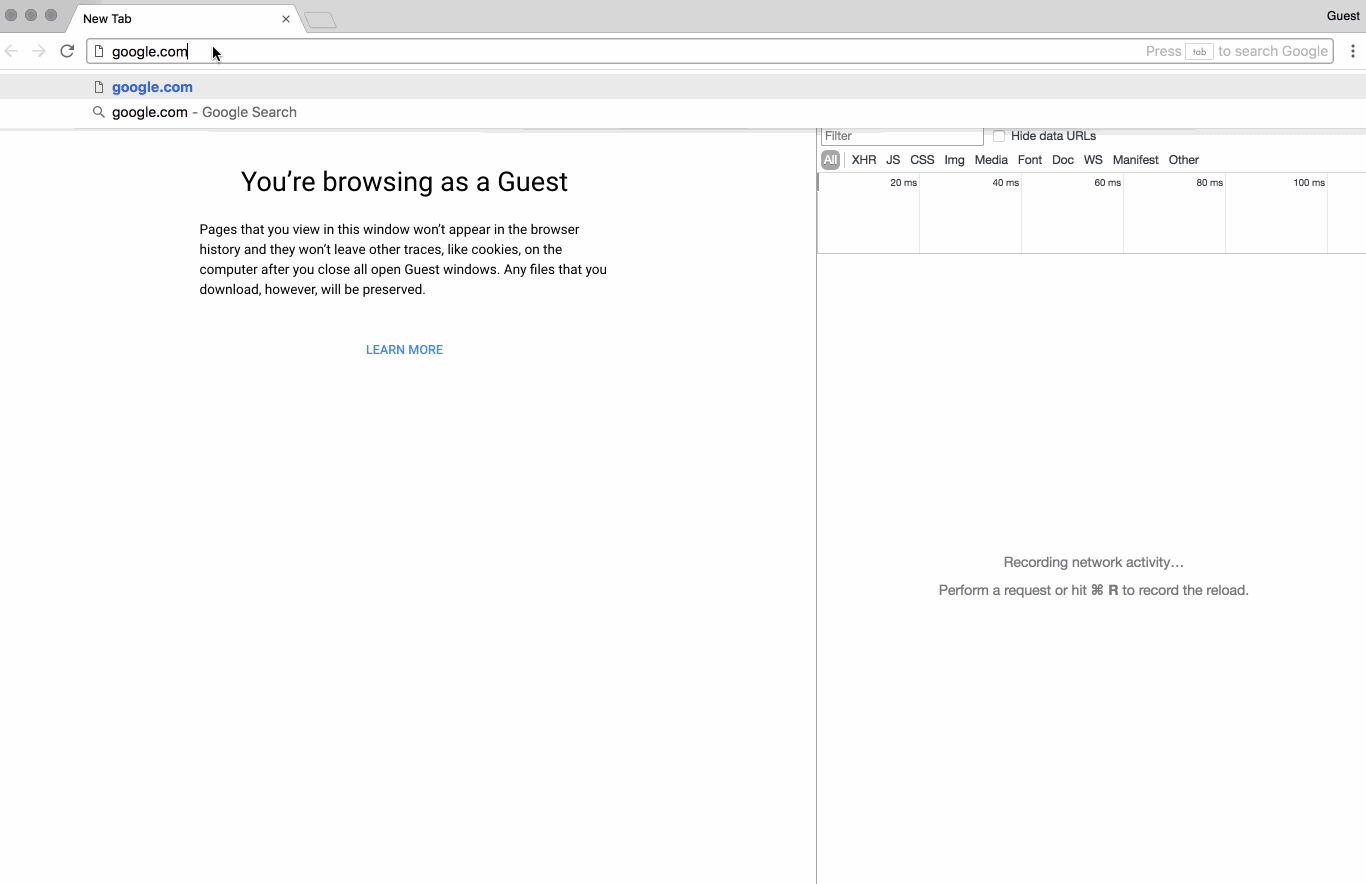1366x884 pixels.
Task: Click the search magnifier icon in suggestions
Action: click(99, 112)
